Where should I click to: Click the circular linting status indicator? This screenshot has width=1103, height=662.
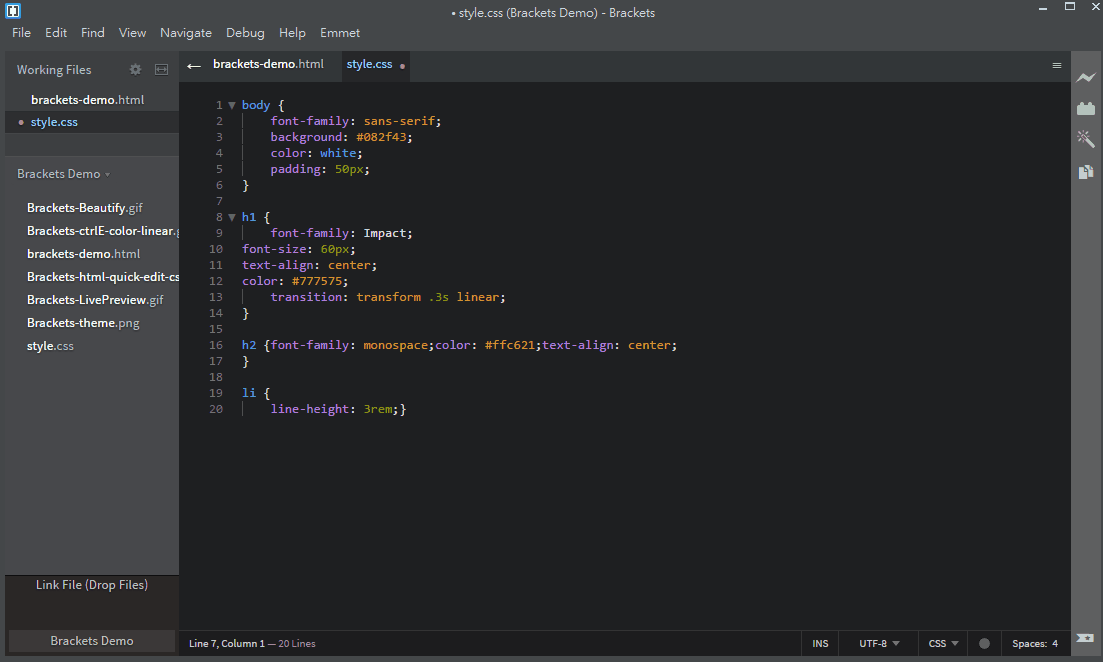tap(984, 644)
